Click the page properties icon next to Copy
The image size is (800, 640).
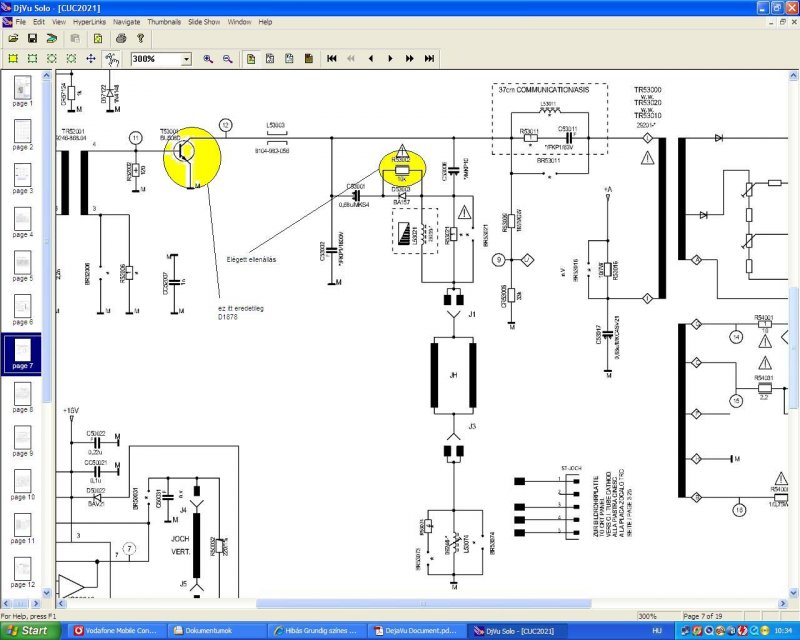(x=97, y=38)
